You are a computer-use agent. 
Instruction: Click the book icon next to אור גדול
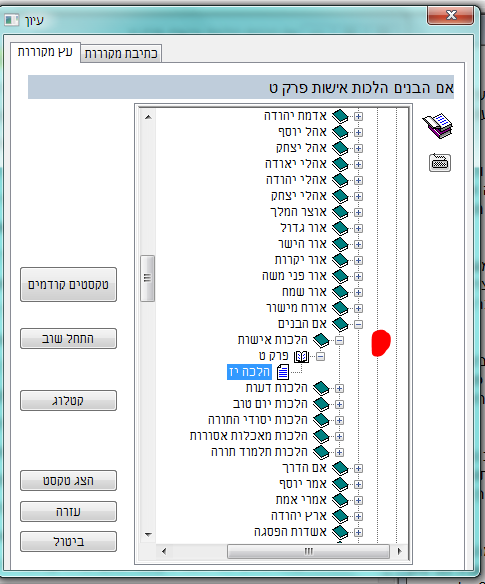click(x=340, y=228)
